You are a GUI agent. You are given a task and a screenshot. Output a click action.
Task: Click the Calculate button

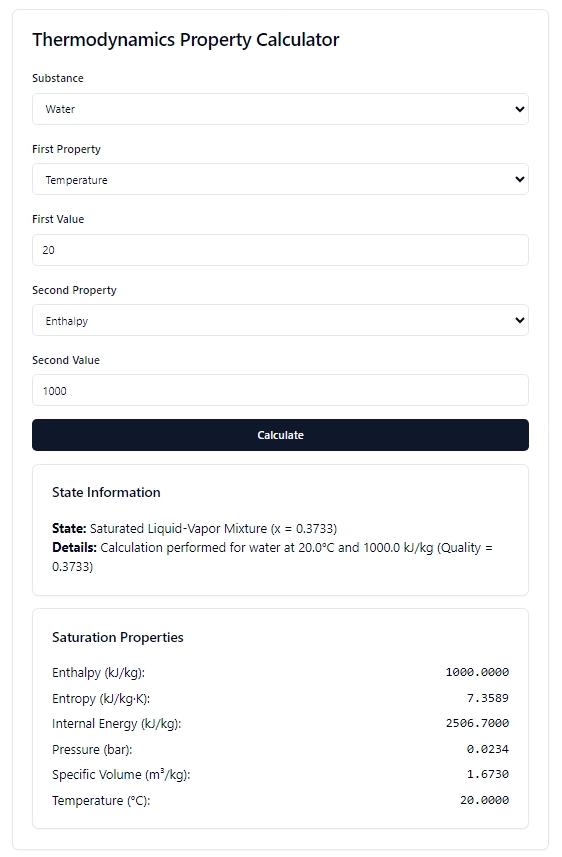pyautogui.click(x=280, y=435)
